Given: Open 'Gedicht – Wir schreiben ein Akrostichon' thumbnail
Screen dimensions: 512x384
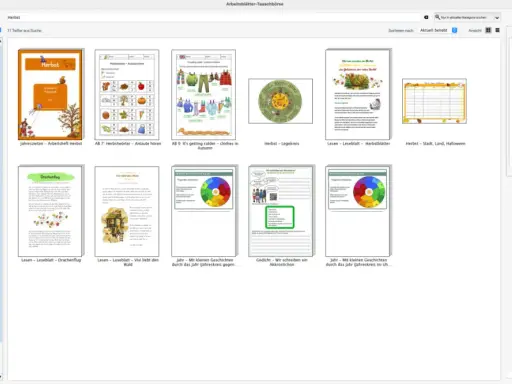Looking at the screenshot, I should coord(281,211).
